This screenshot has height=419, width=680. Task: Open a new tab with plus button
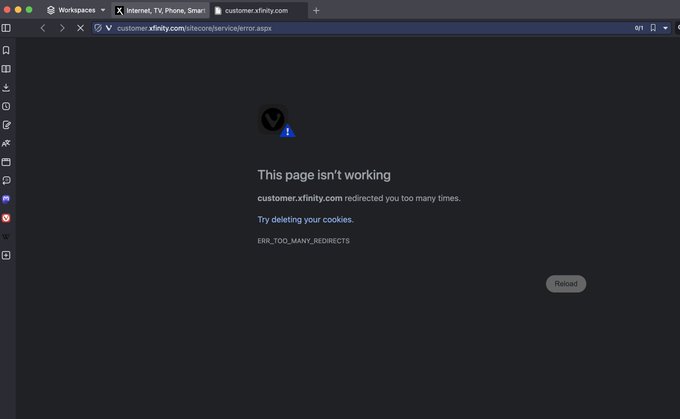coord(316,10)
